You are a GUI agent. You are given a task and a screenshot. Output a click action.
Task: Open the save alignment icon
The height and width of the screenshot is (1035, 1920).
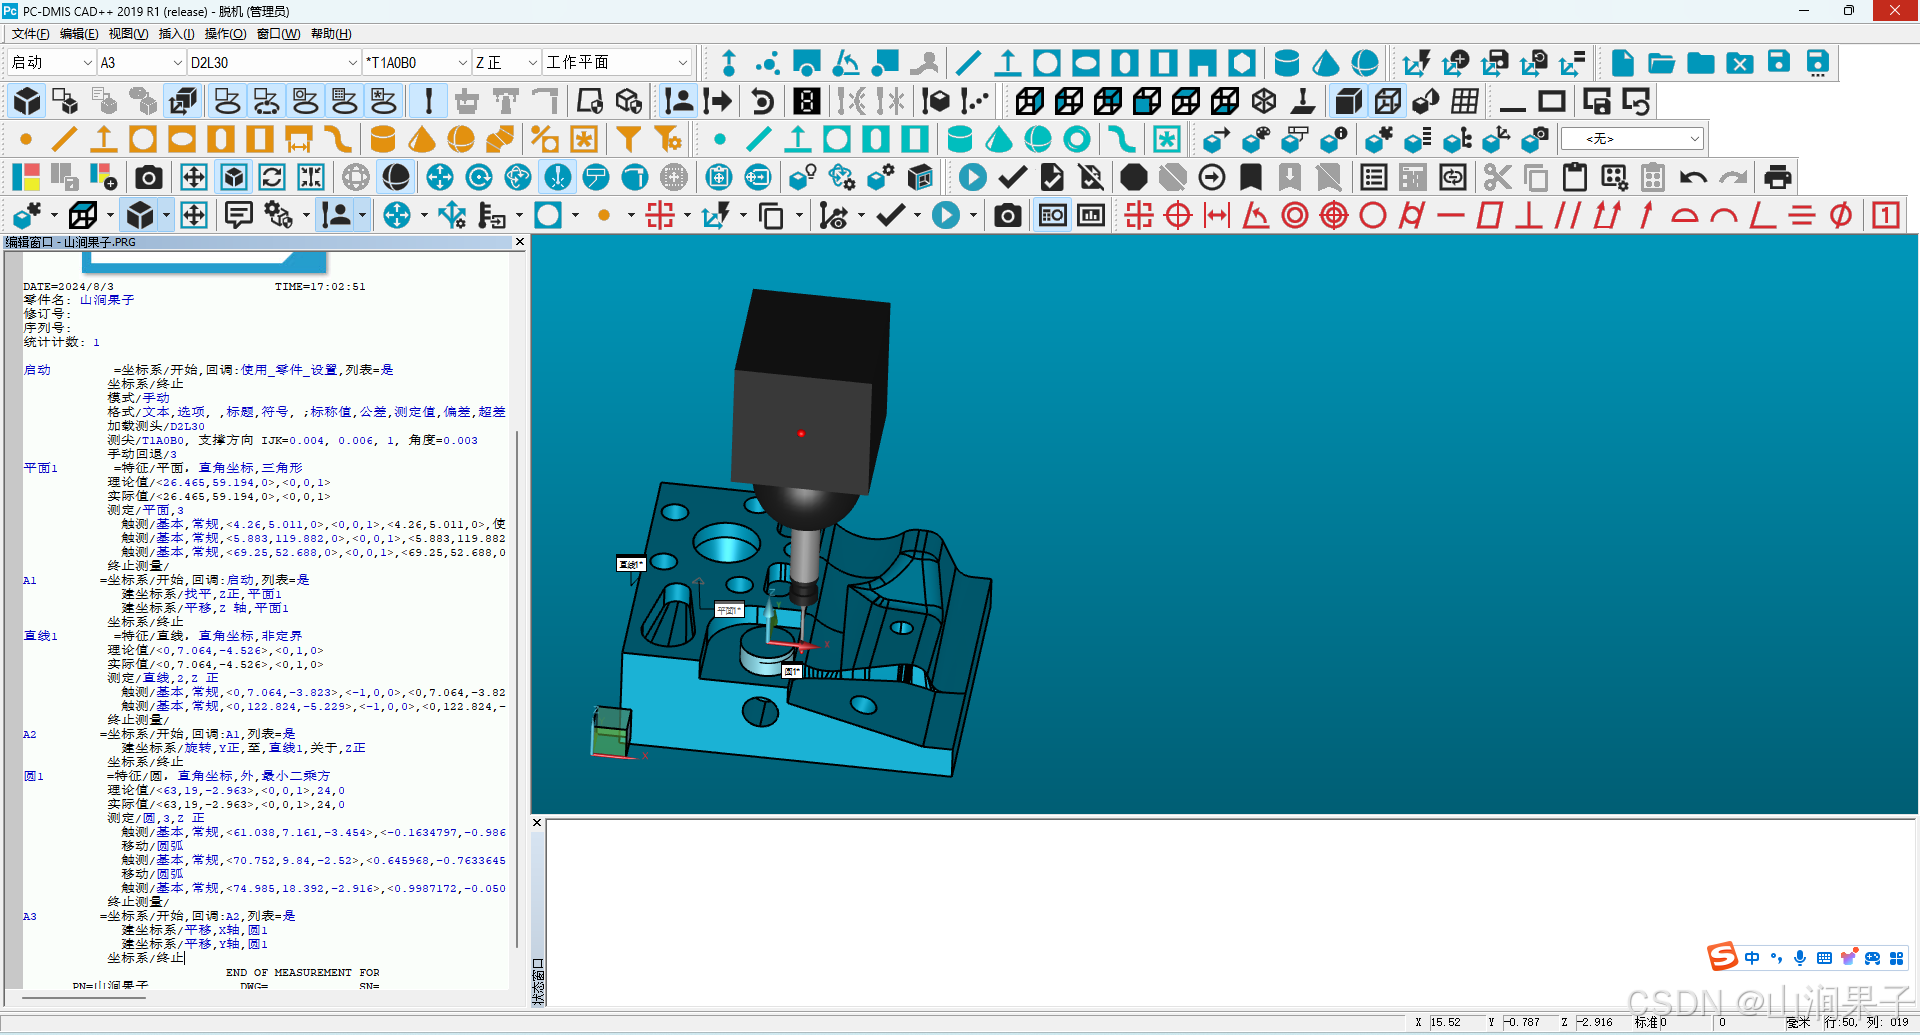pyautogui.click(x=1495, y=63)
